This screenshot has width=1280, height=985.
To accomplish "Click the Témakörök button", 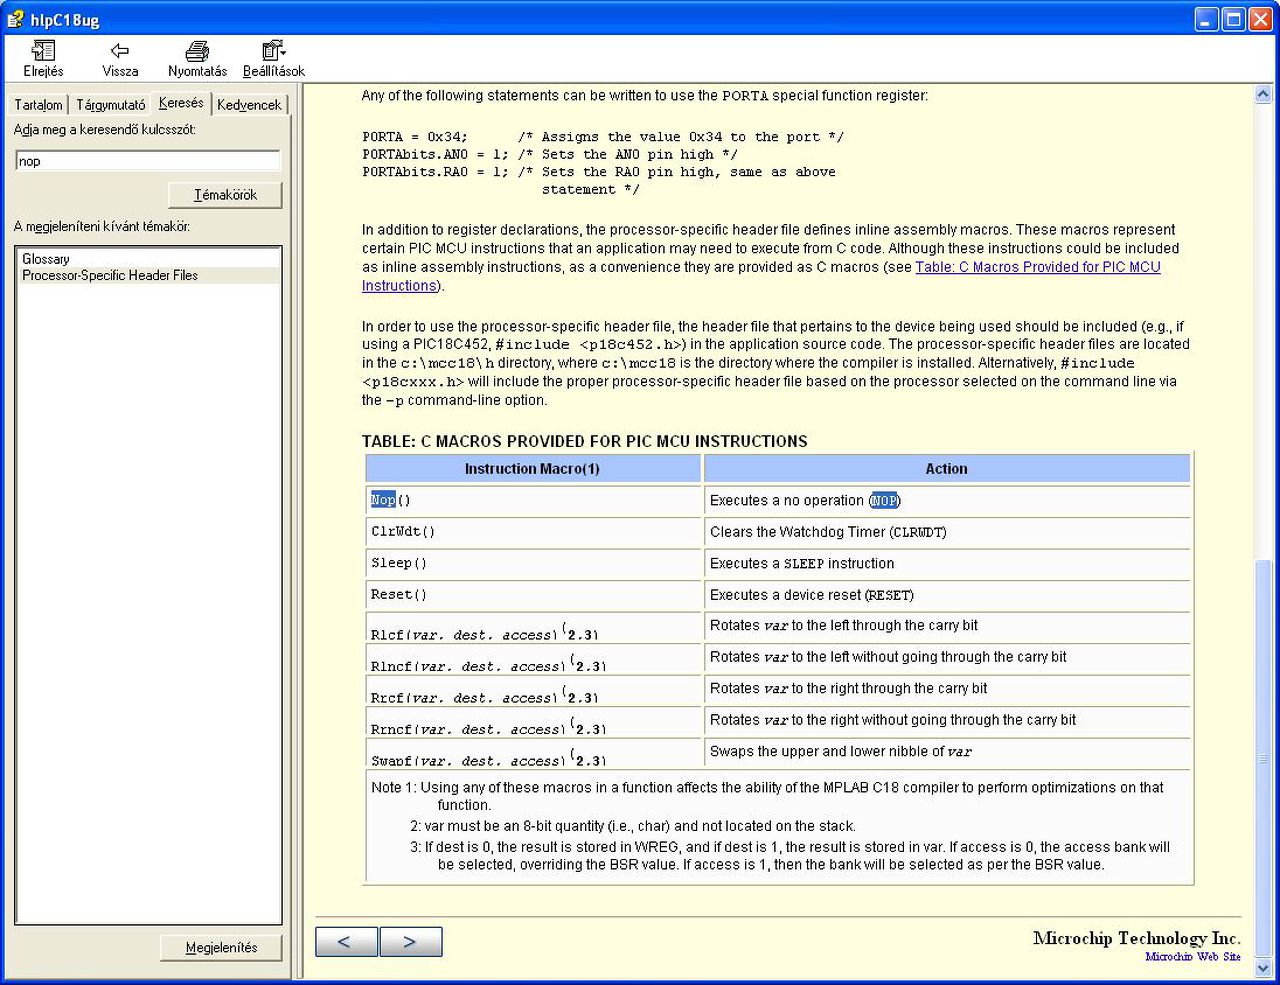I will (x=225, y=195).
